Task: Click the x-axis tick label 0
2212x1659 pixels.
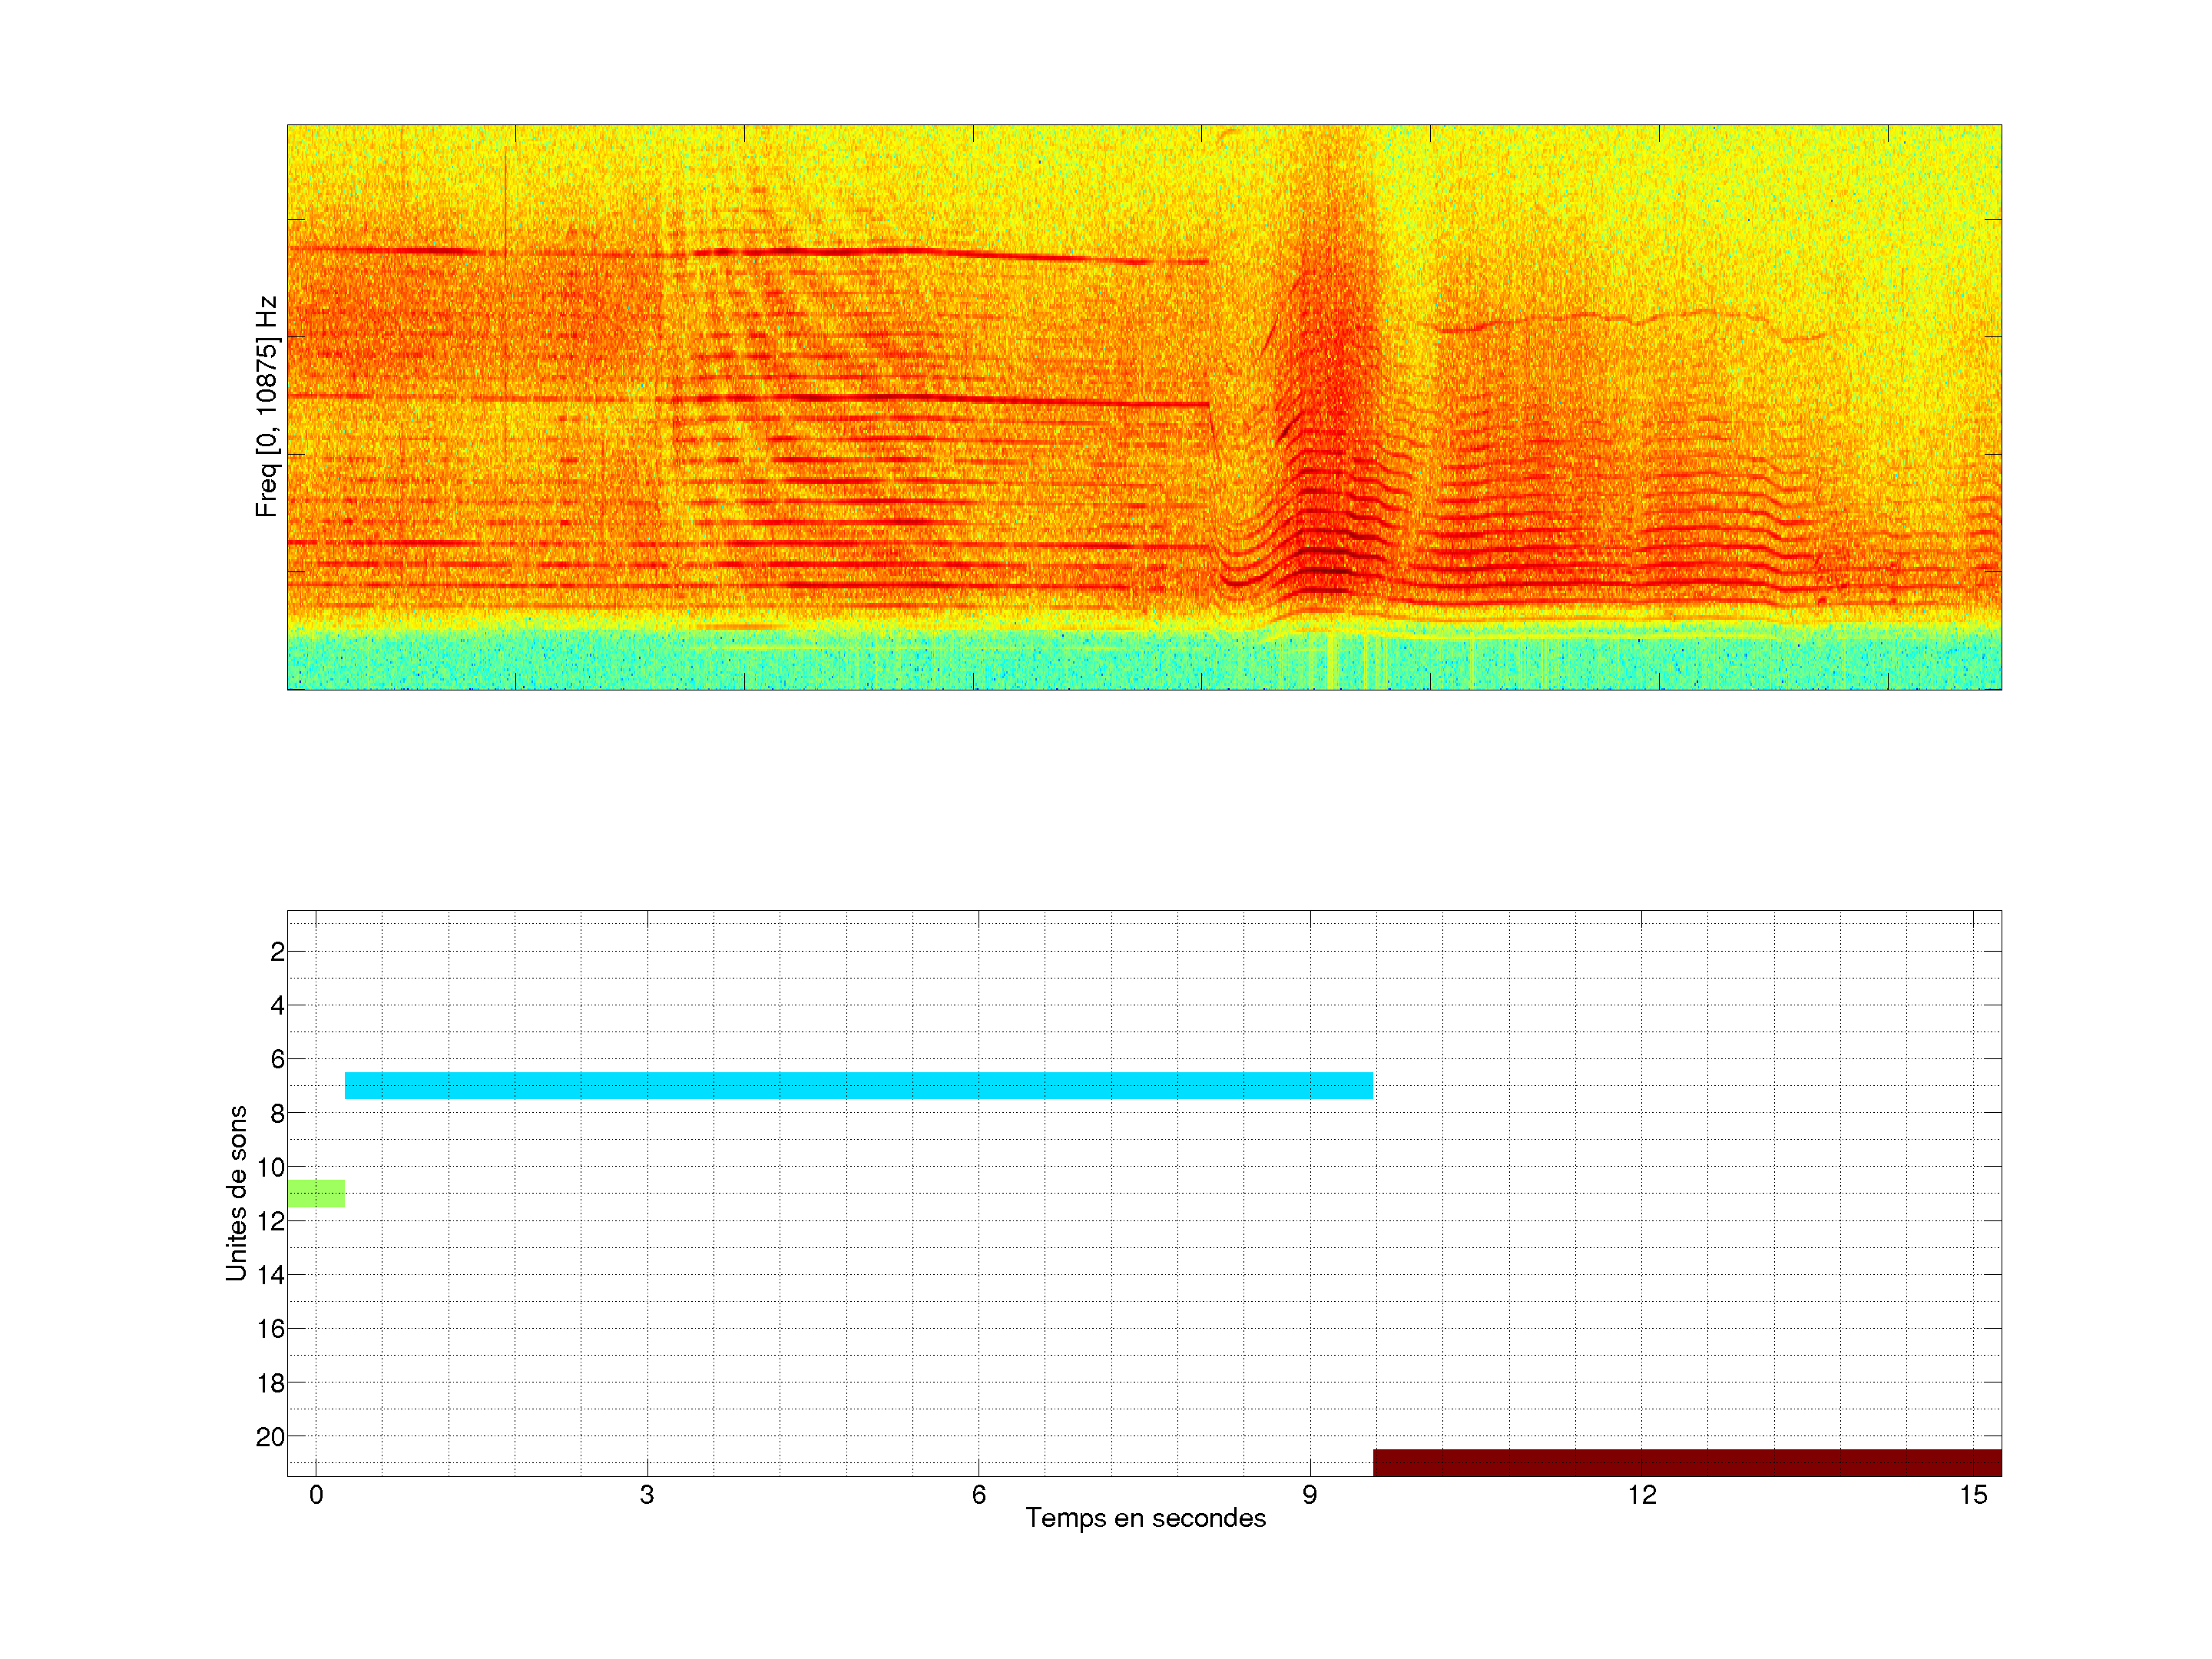Action: click(x=316, y=1495)
